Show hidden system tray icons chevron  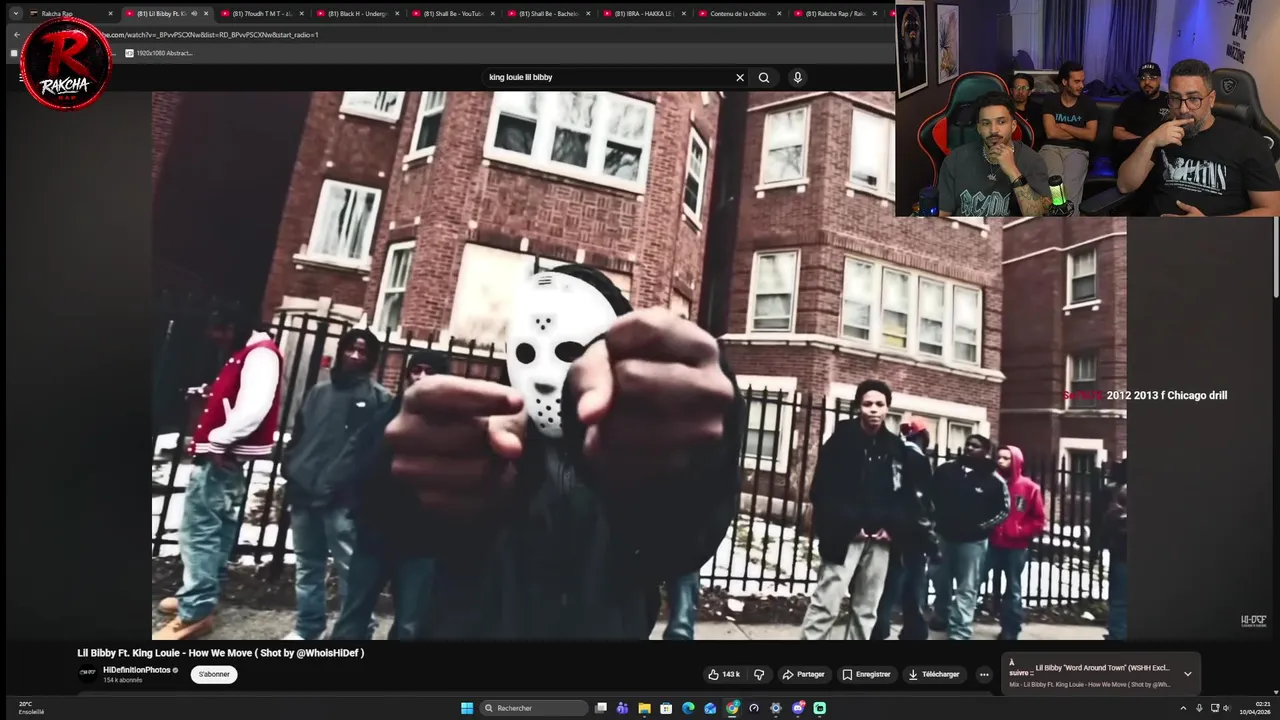click(1183, 708)
